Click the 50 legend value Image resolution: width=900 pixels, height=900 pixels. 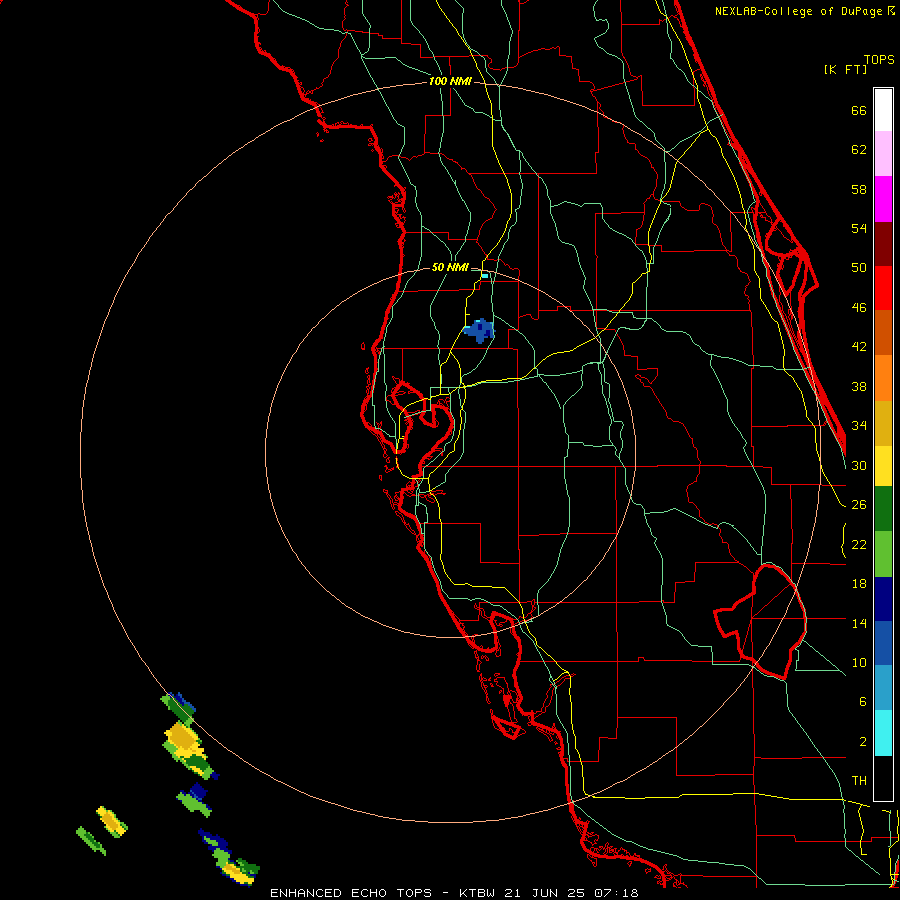(859, 267)
